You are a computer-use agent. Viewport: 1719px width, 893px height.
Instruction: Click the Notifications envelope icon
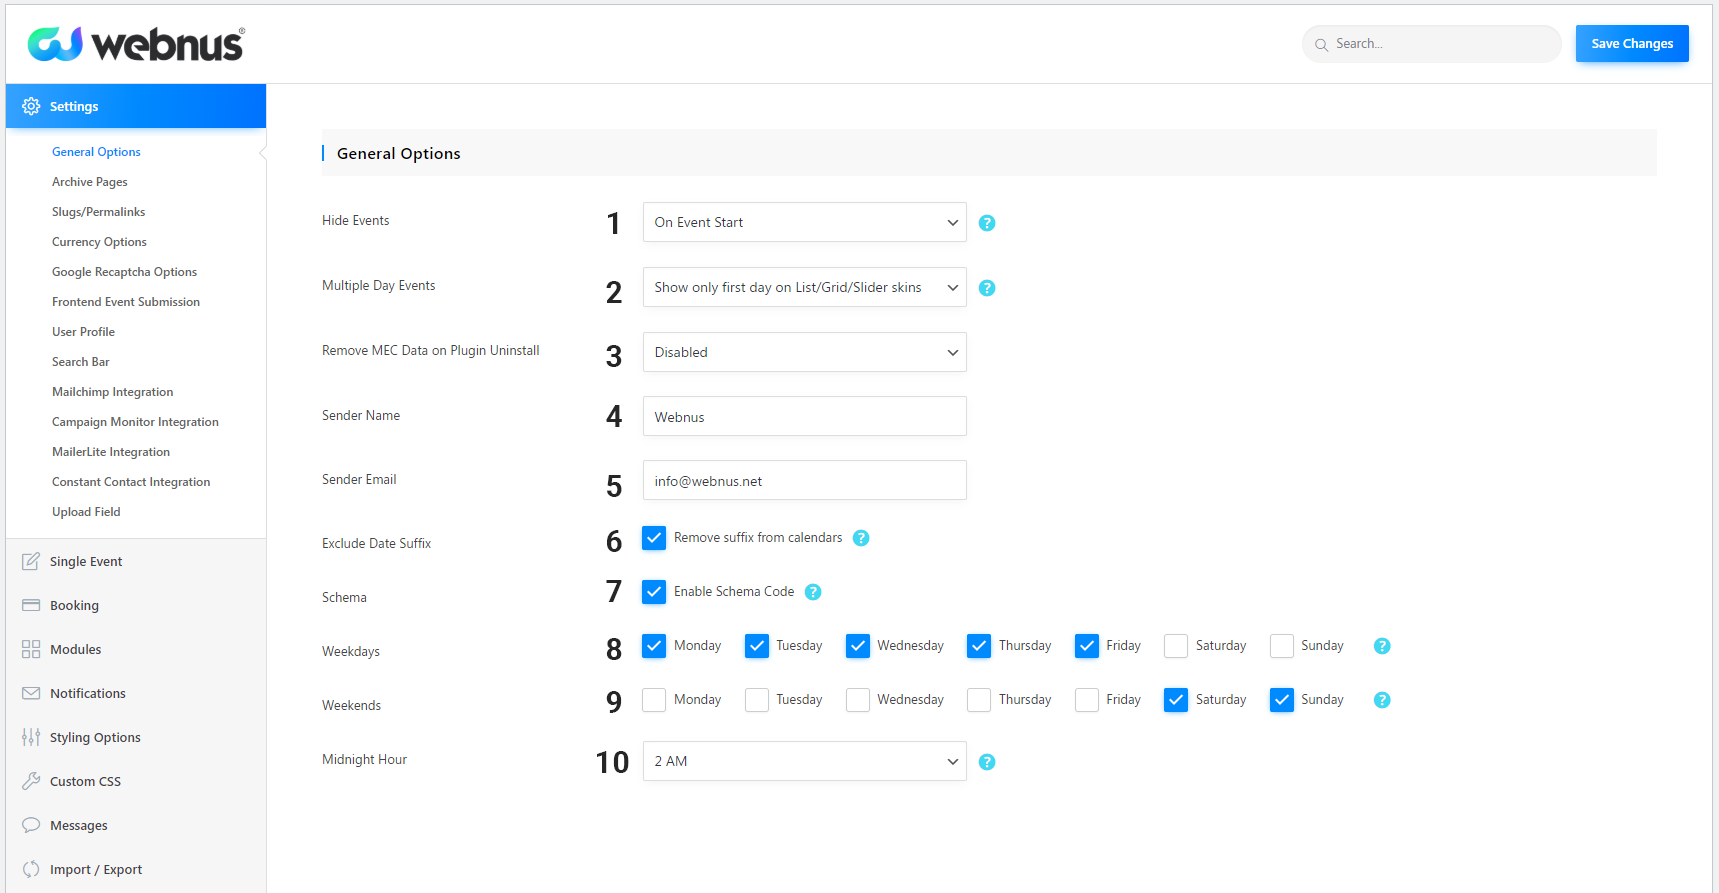pyautogui.click(x=31, y=693)
